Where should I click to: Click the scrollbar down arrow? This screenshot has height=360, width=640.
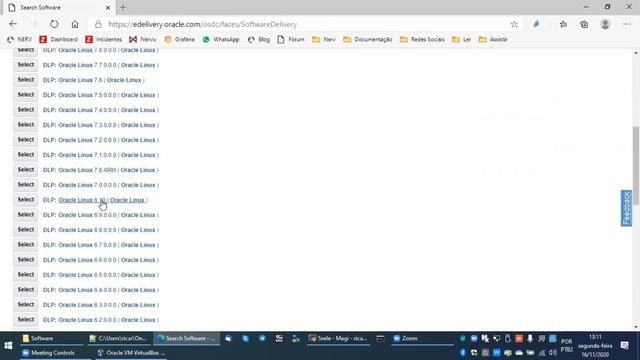tap(636, 327)
